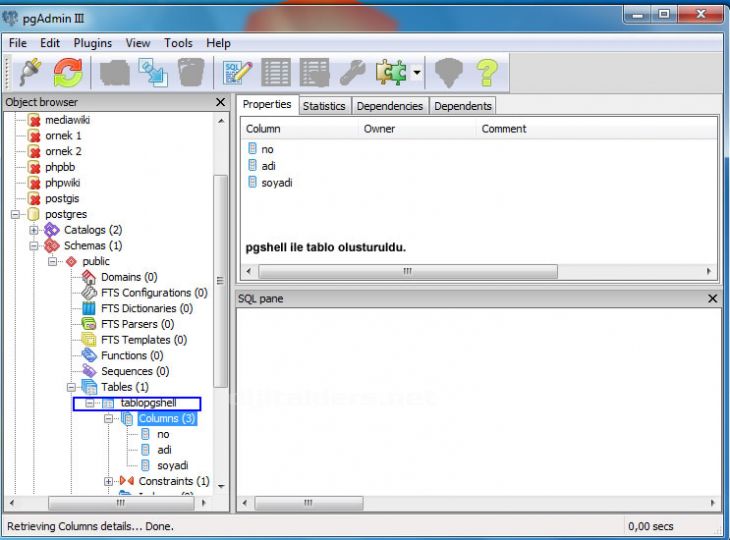Click the guru hint toolbar icon
The image size is (730, 540).
(x=448, y=73)
